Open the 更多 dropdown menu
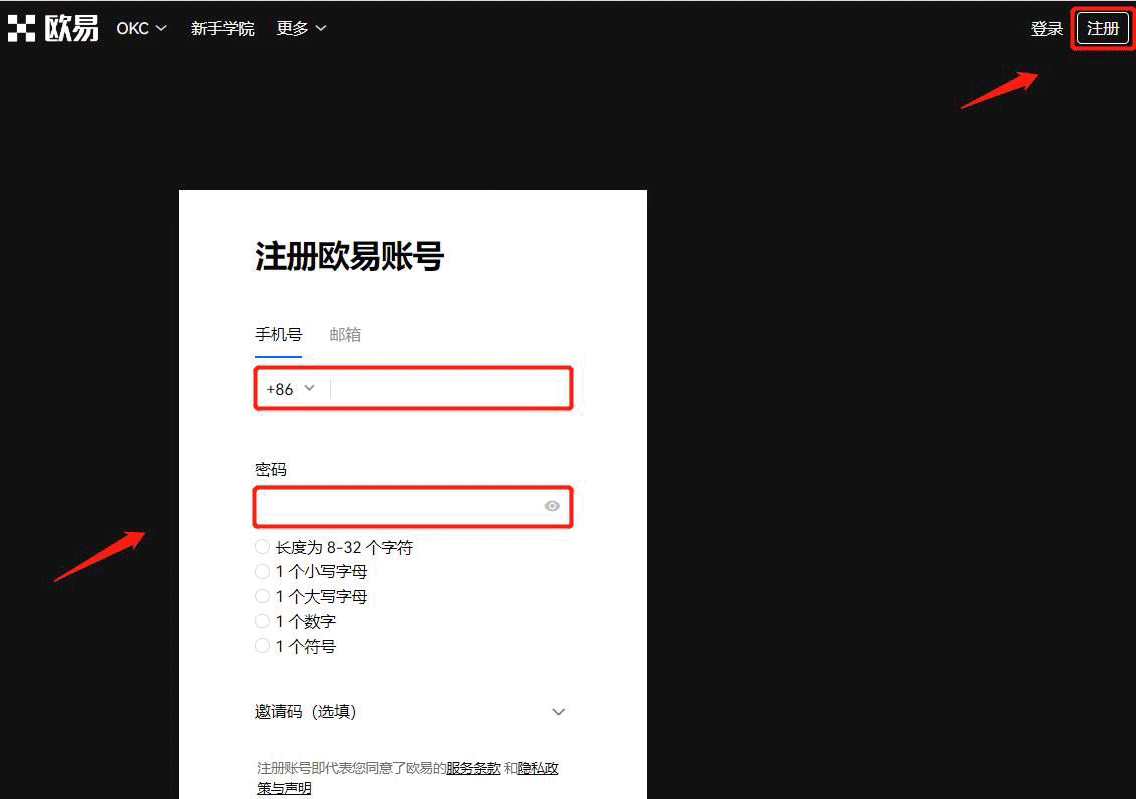Image resolution: width=1136 pixels, height=799 pixels. 298,28
